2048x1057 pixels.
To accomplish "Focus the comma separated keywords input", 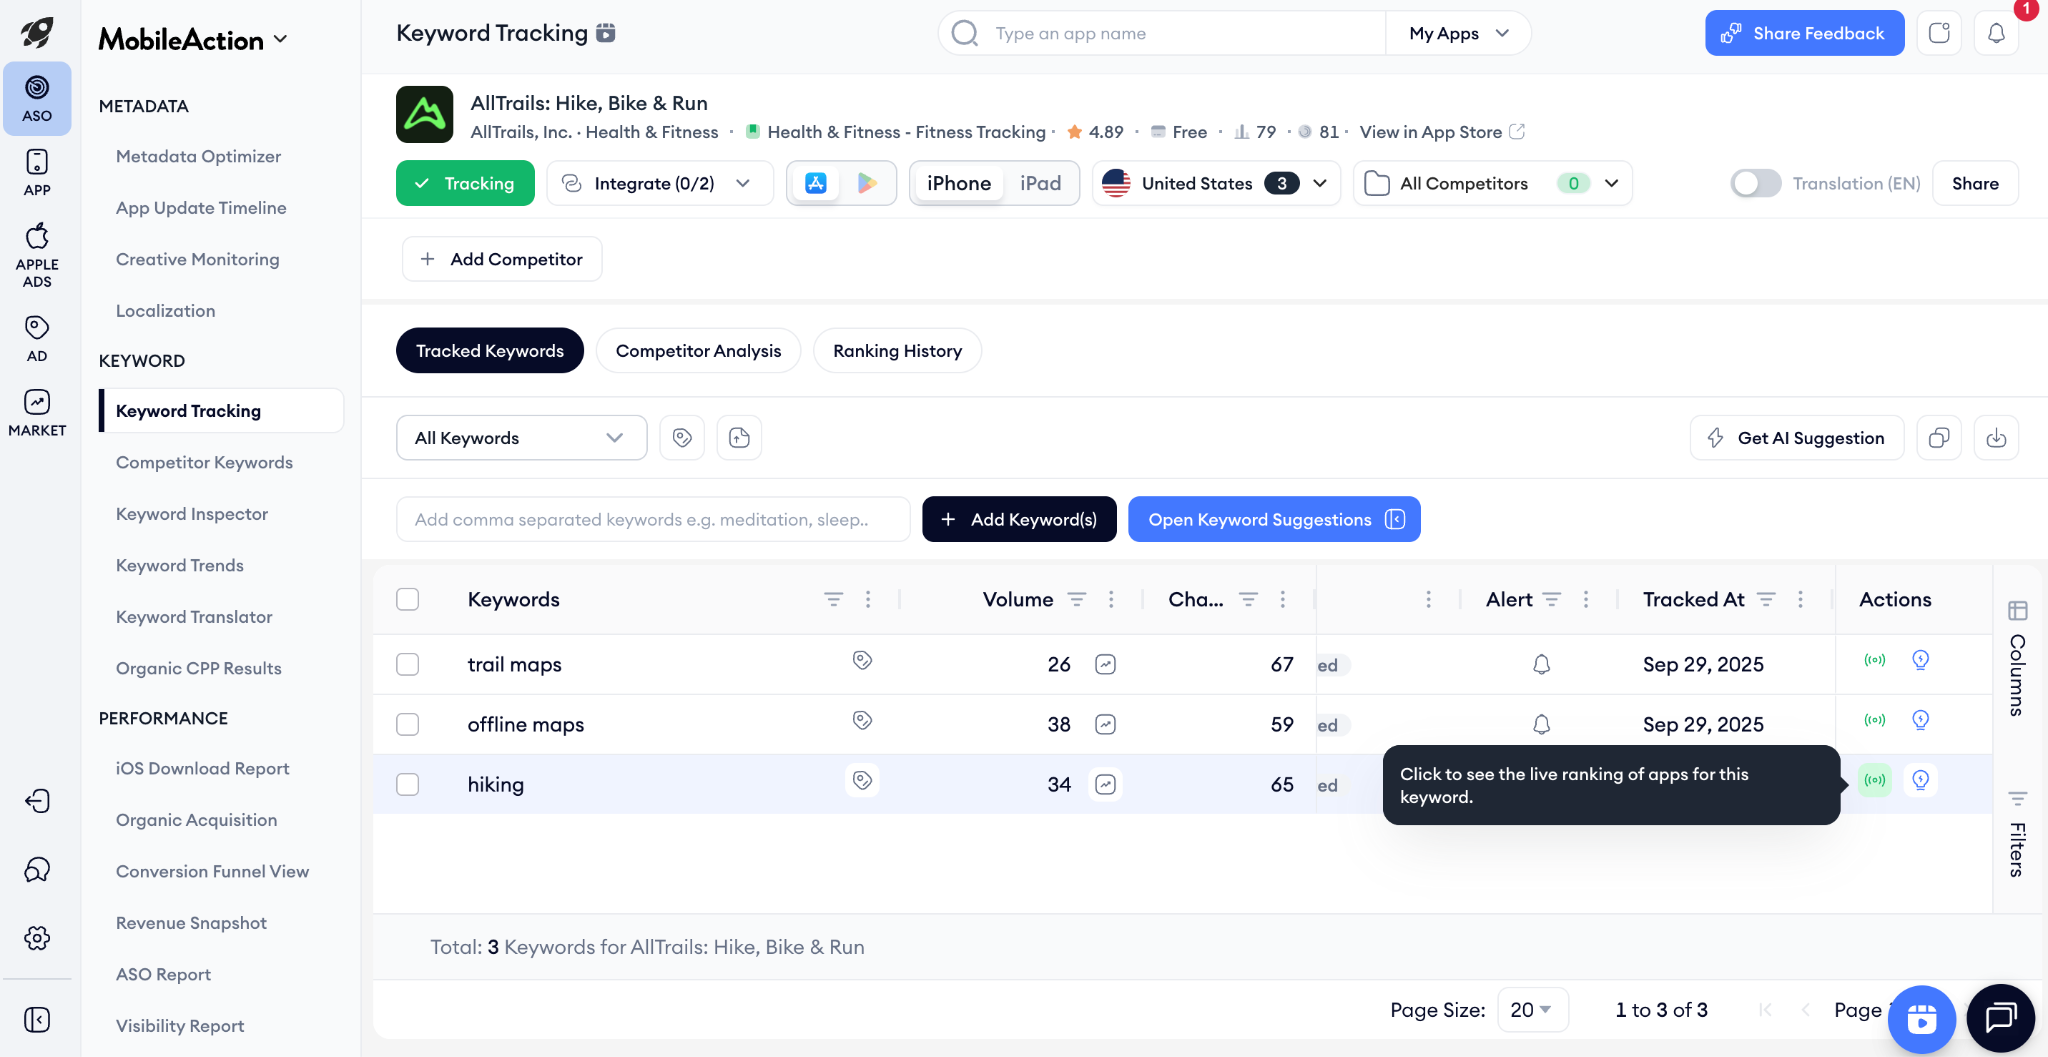I will (653, 519).
